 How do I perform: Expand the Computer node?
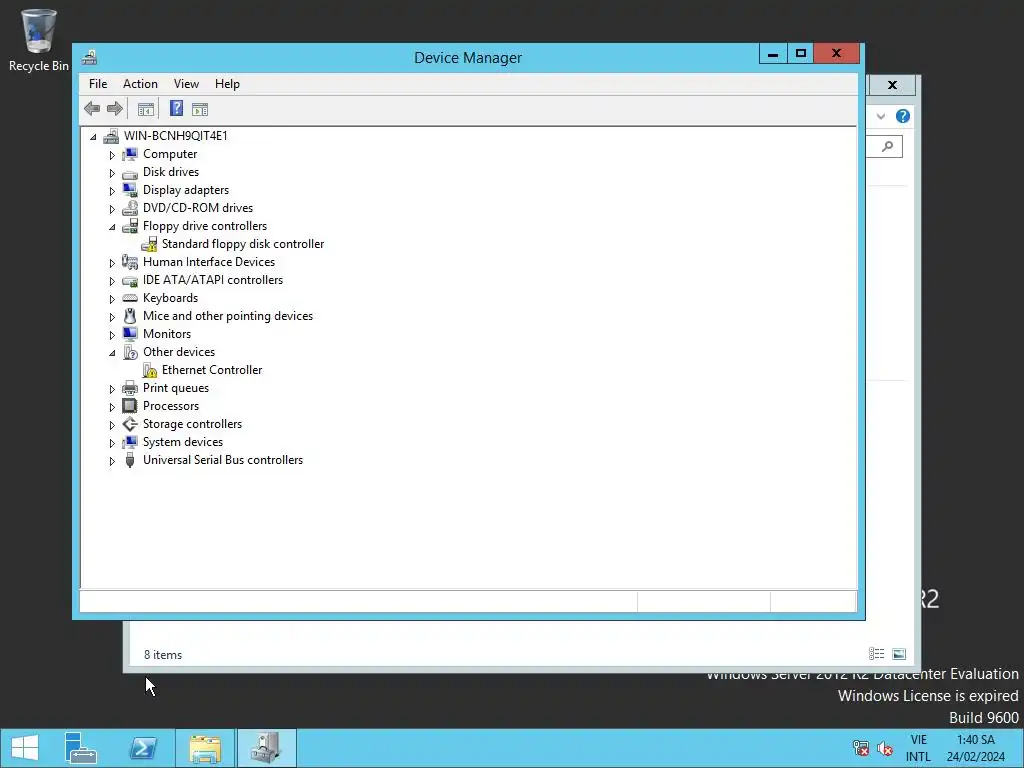point(112,155)
